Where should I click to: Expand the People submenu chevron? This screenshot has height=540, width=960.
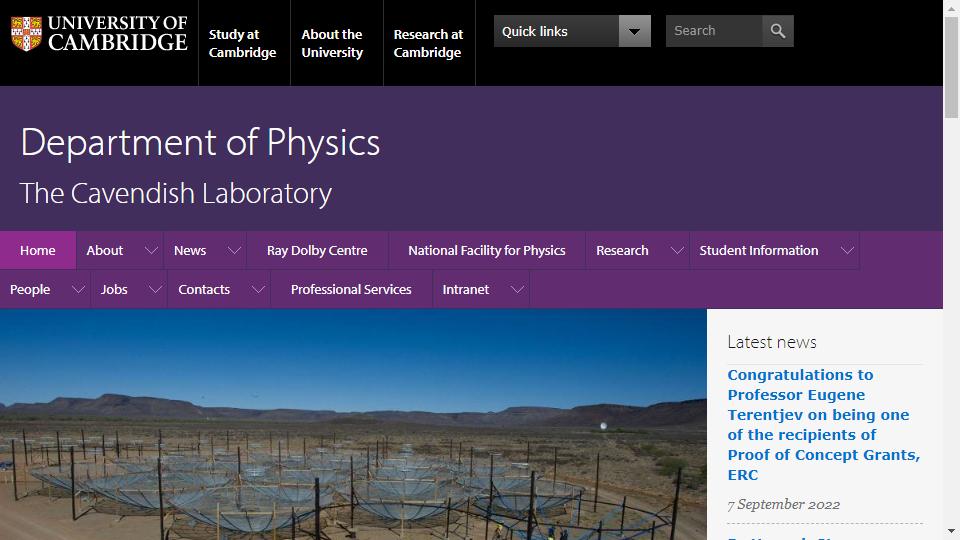point(78,289)
